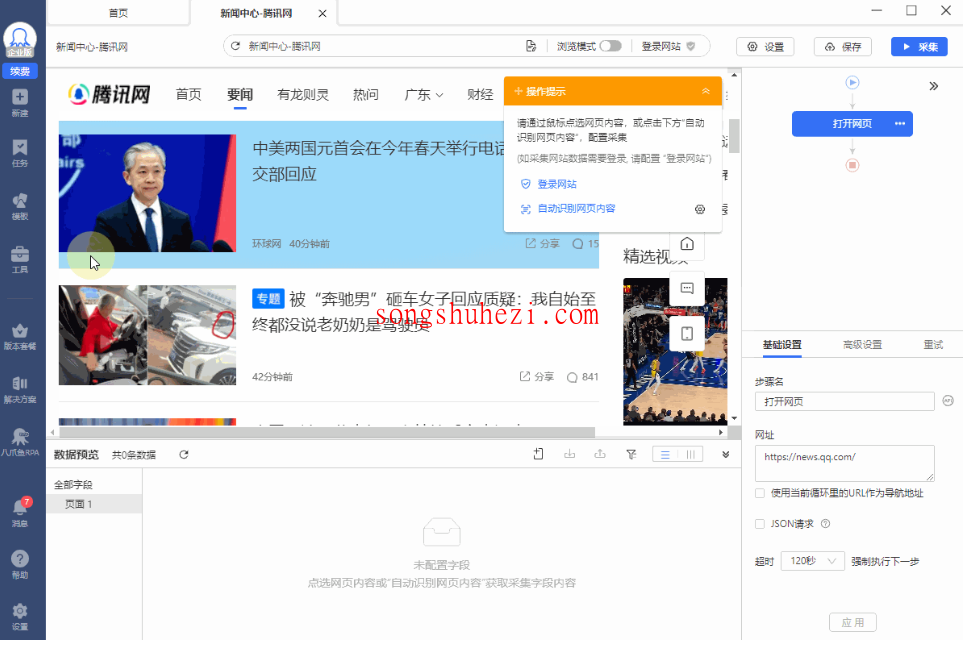This screenshot has height=645, width=972.
Task: Expand the 广东 region dropdown
Action: 424,95
